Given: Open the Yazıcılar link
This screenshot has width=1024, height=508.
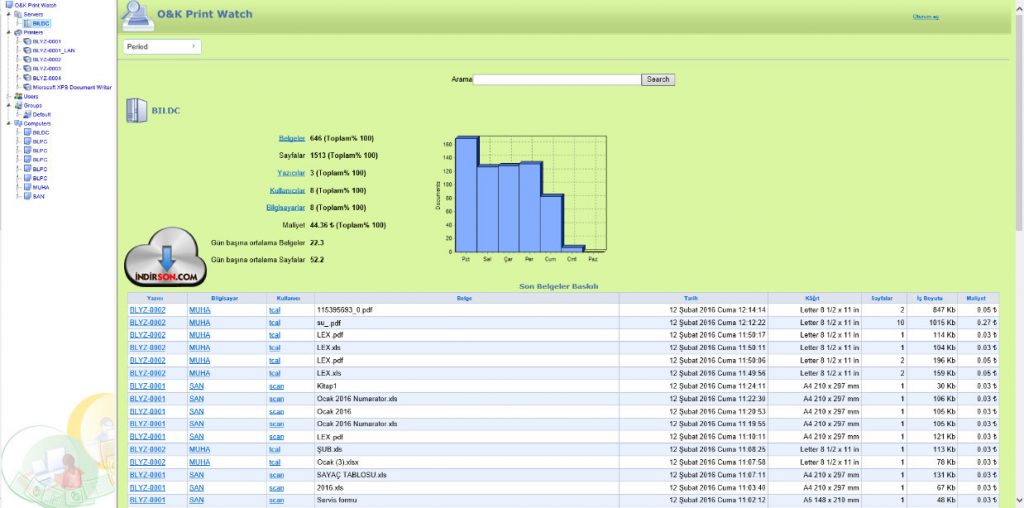Looking at the screenshot, I should [x=291, y=173].
